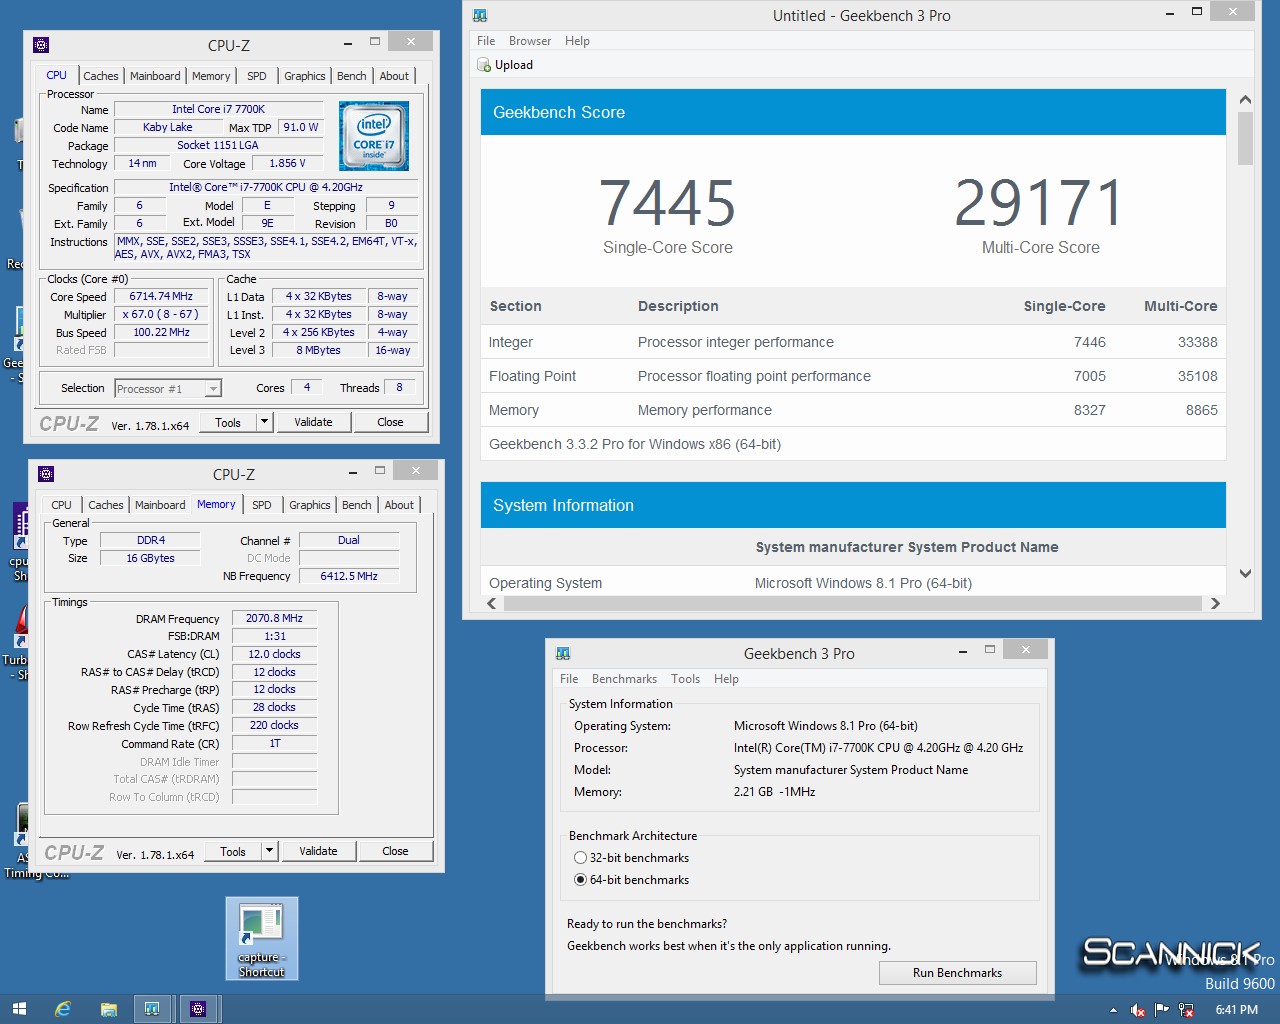Screen dimensions: 1280x1024
Task: Open Help menu in Geekbench 3 Pro dialog
Action: pyautogui.click(x=726, y=679)
